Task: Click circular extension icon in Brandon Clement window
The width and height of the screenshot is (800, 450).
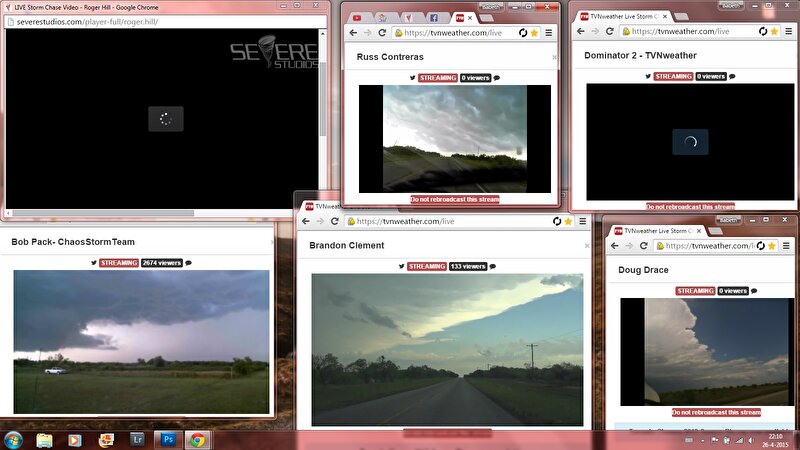Action: [x=557, y=221]
